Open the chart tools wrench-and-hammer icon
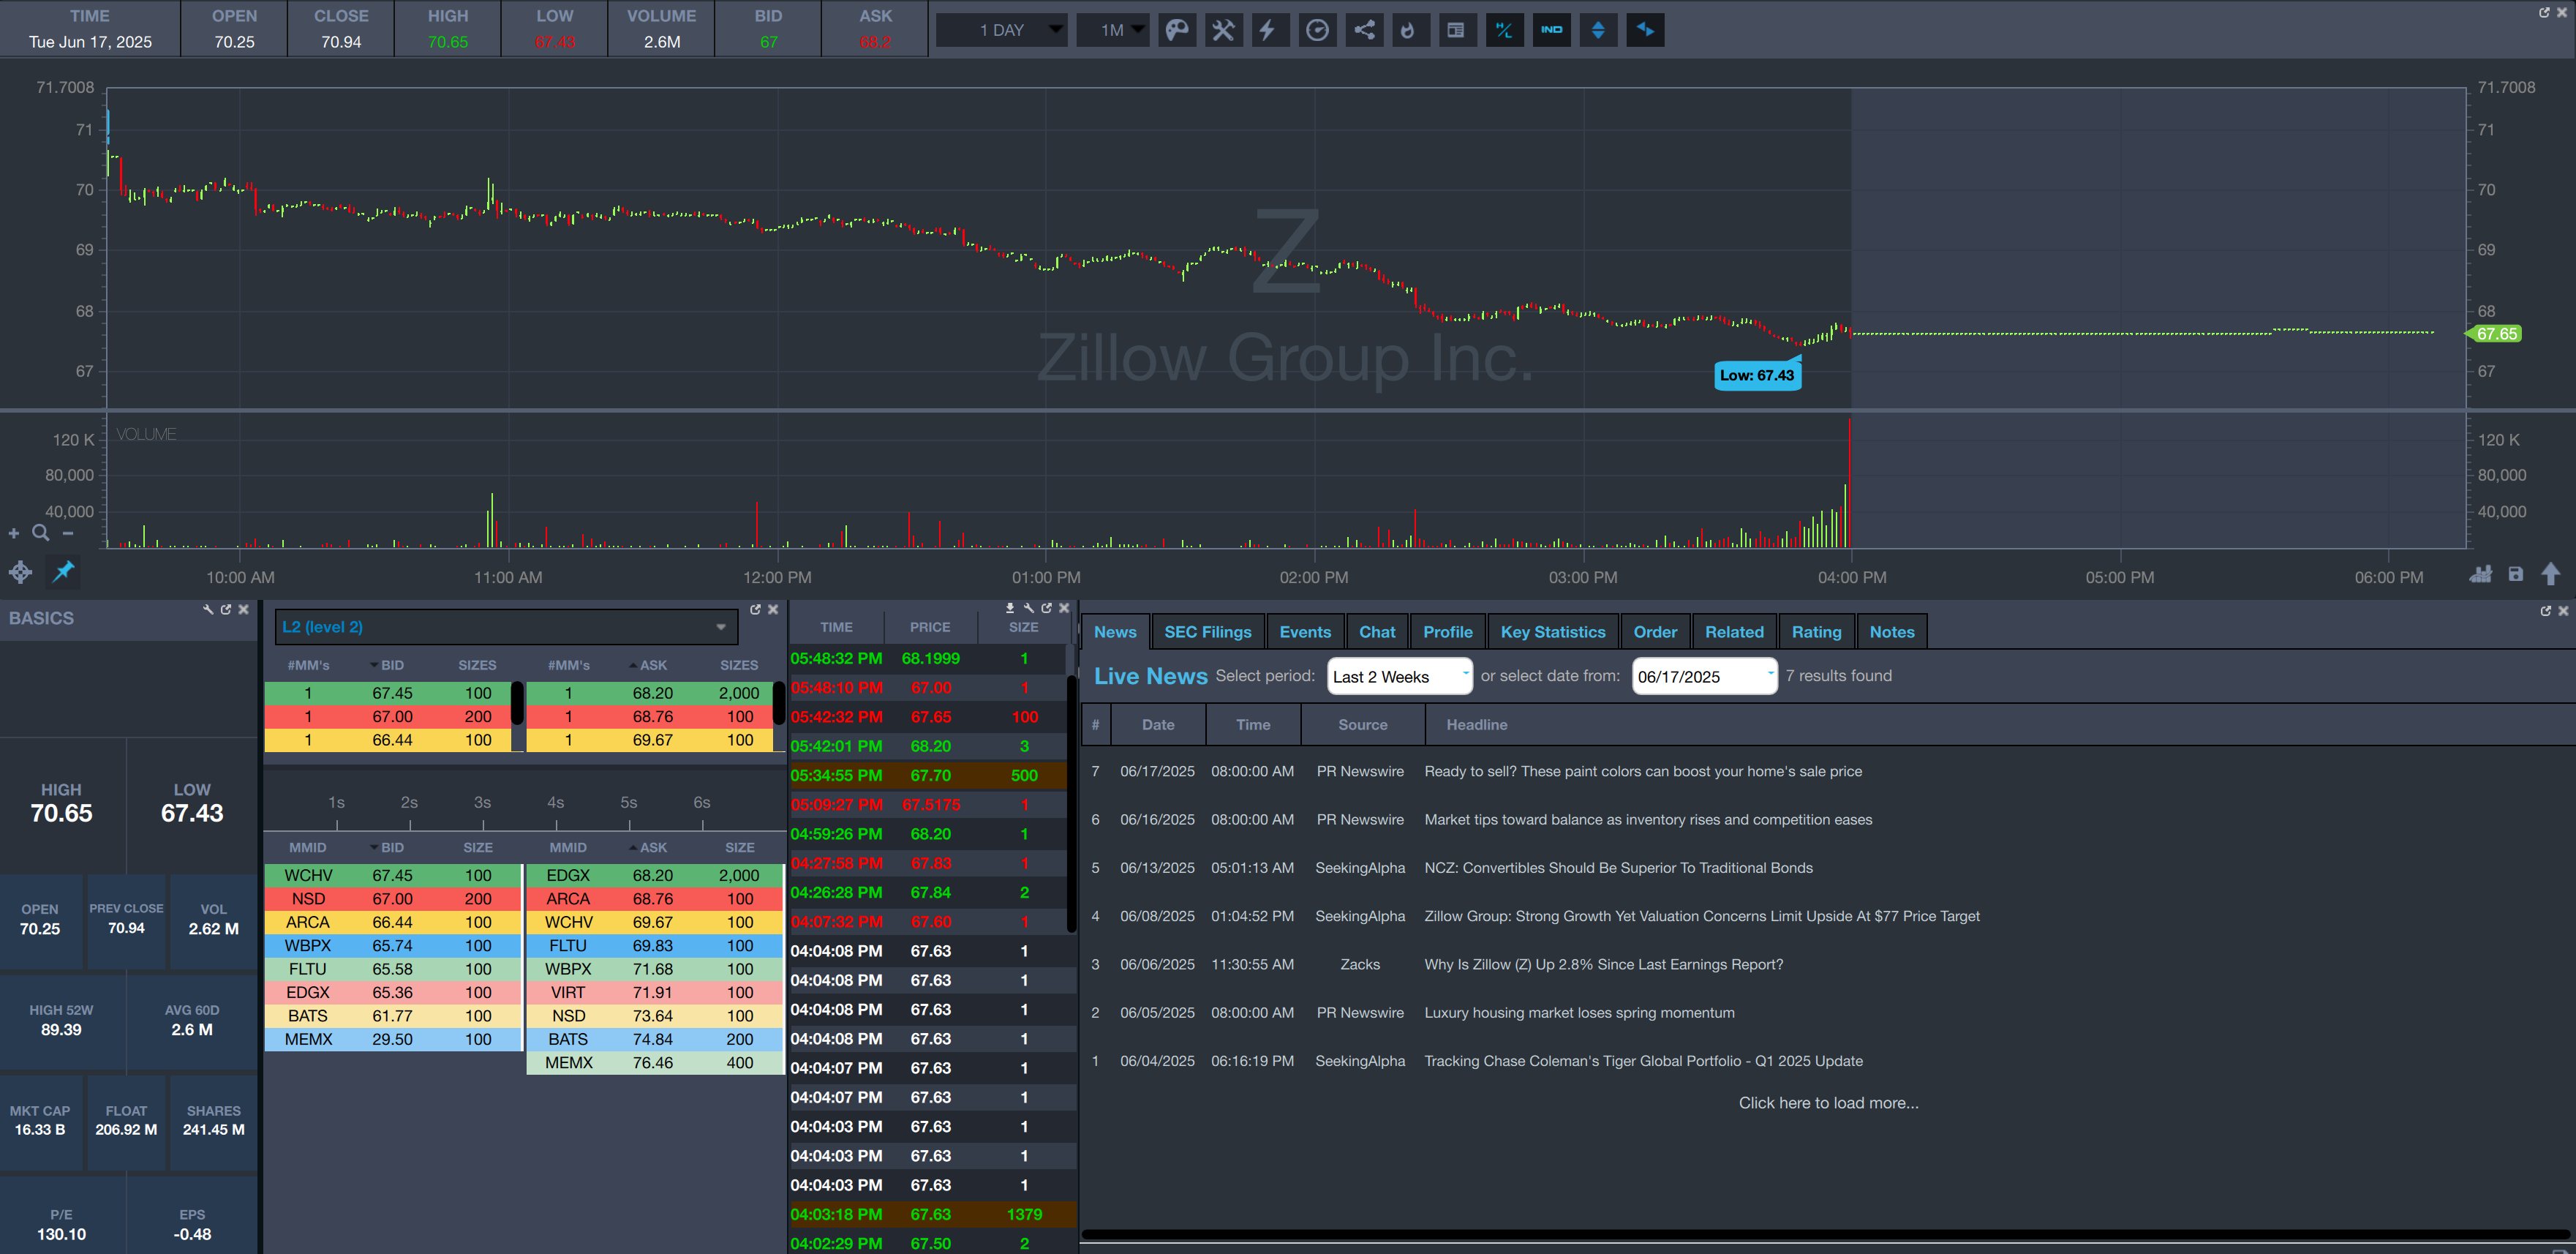The image size is (2576, 1254). (x=1223, y=30)
